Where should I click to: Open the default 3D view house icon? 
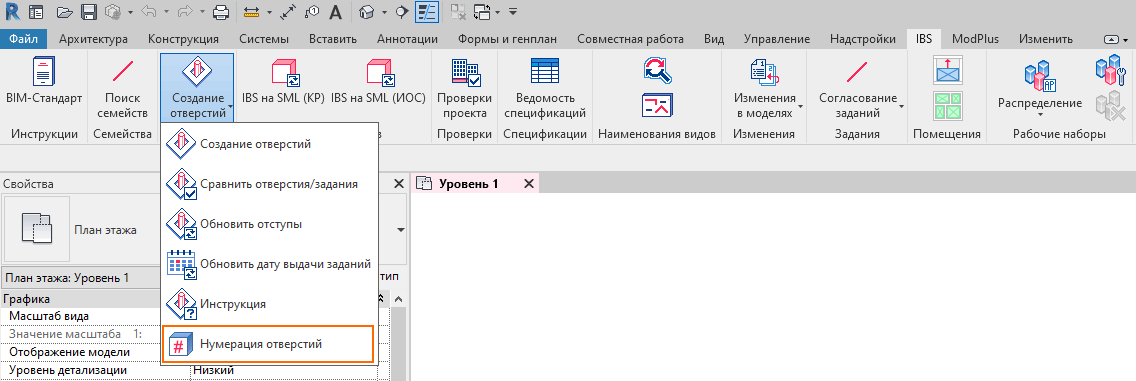(368, 12)
